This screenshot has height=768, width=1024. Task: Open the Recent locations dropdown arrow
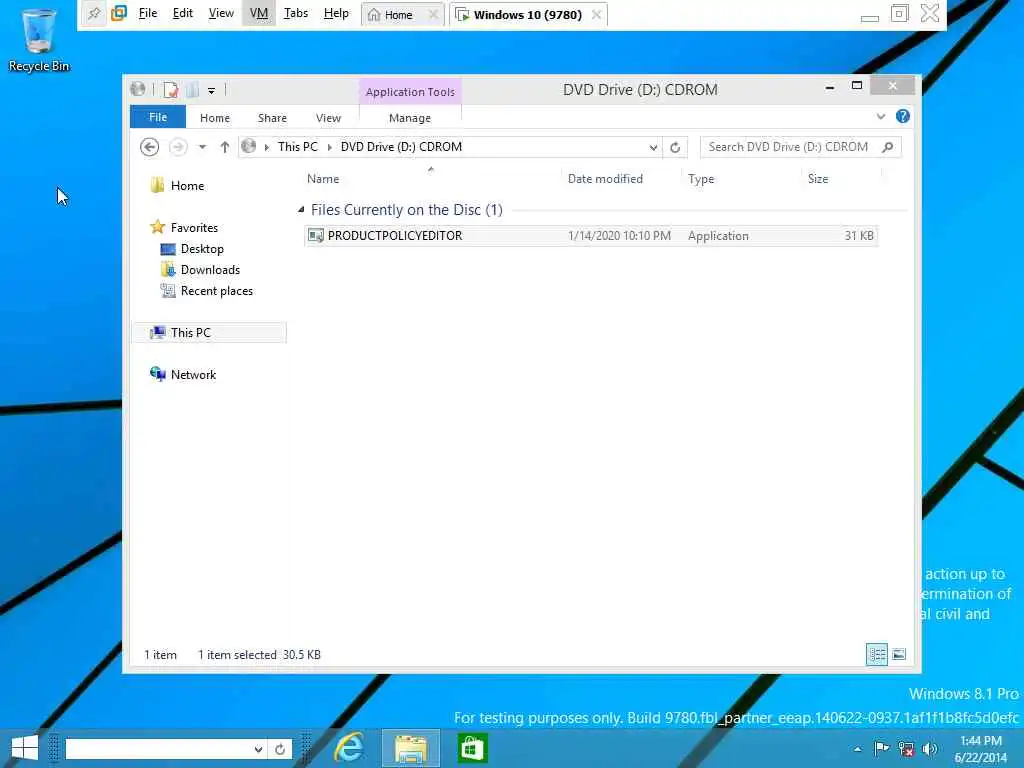pos(202,147)
